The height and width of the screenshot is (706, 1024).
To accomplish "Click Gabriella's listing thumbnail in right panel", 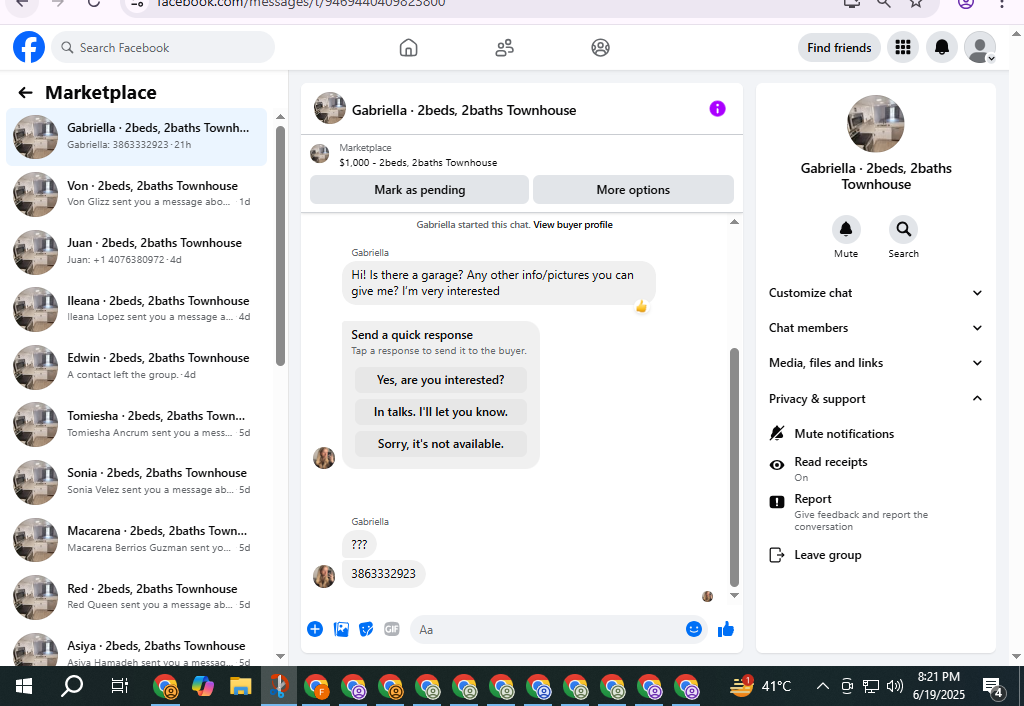I will [x=875, y=123].
